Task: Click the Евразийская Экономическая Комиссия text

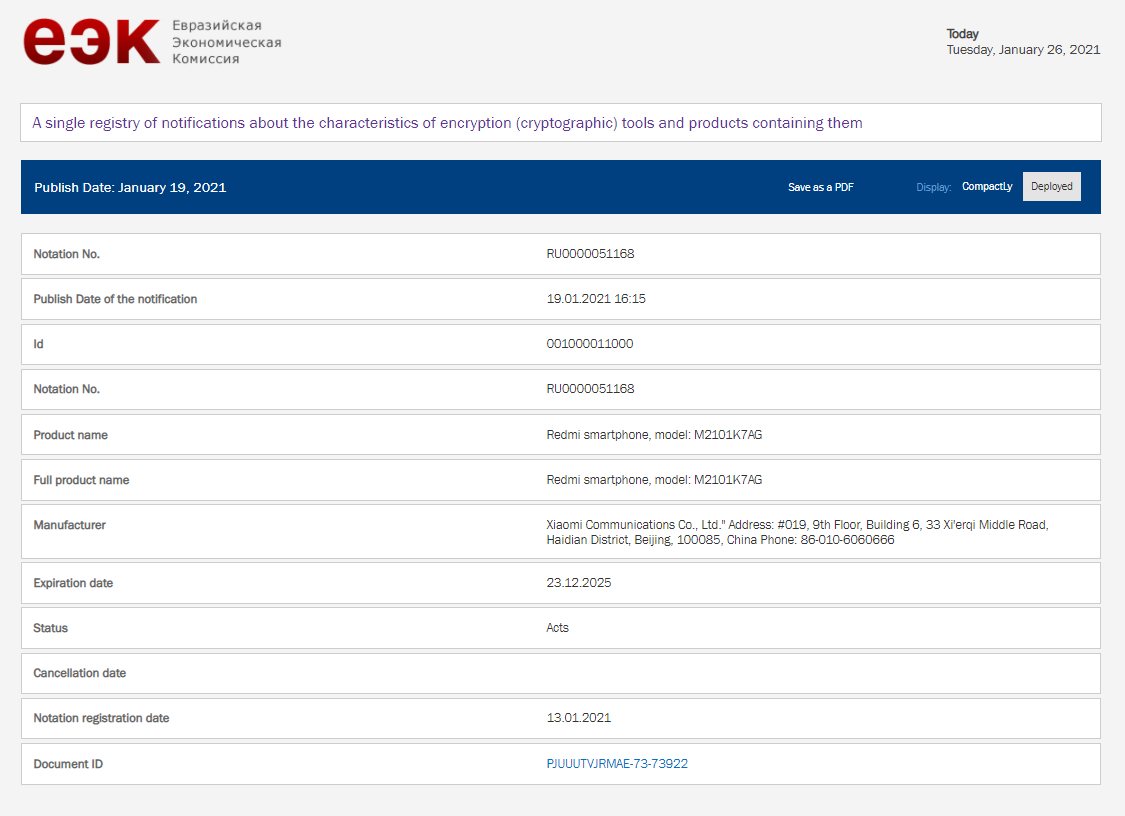Action: tap(226, 42)
